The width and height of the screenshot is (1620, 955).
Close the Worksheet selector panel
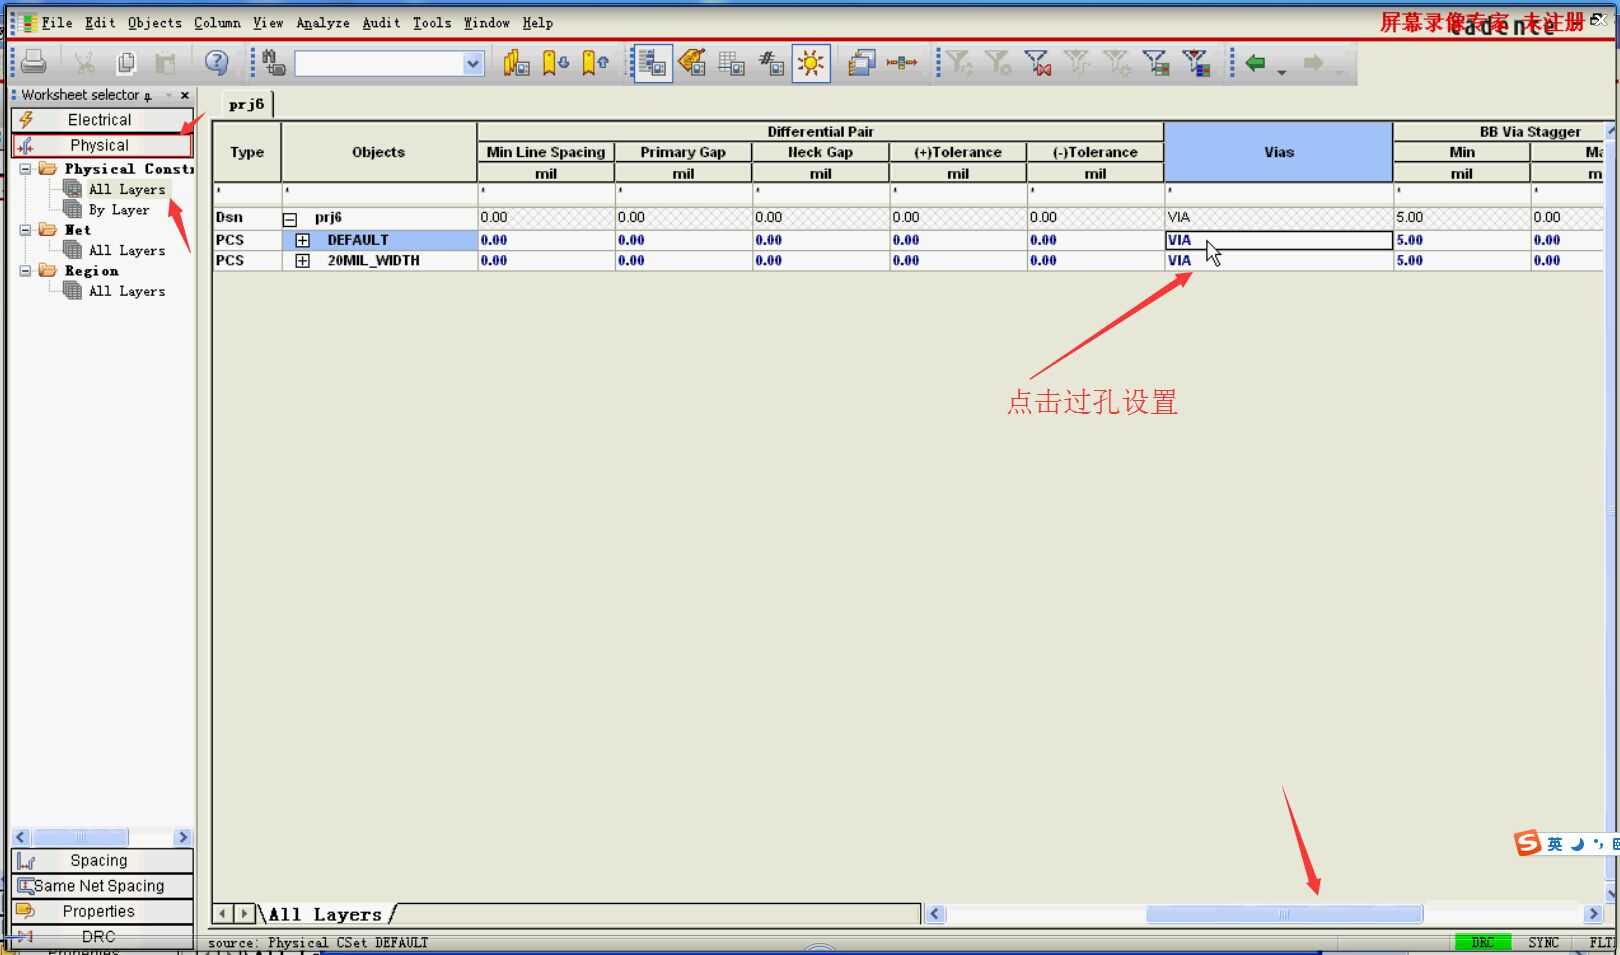(x=185, y=95)
